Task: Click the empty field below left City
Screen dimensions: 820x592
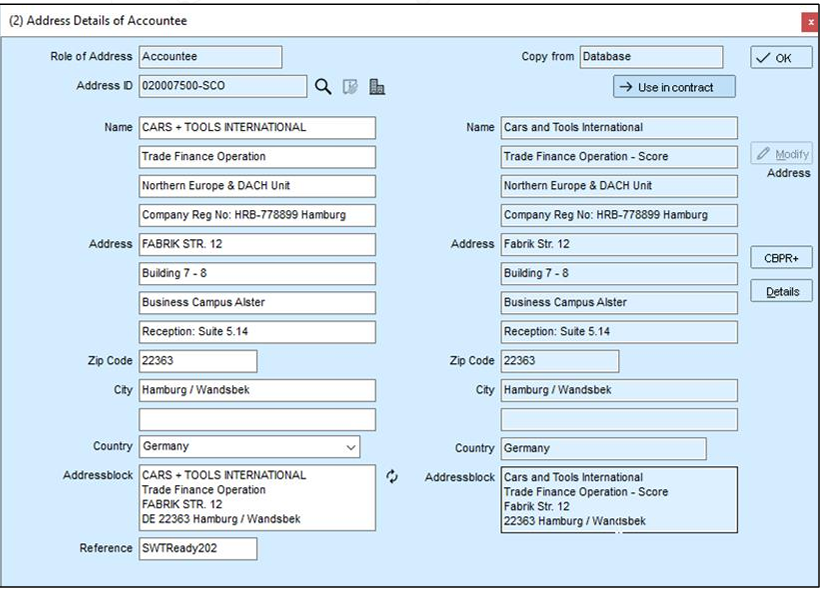Action: [x=257, y=419]
